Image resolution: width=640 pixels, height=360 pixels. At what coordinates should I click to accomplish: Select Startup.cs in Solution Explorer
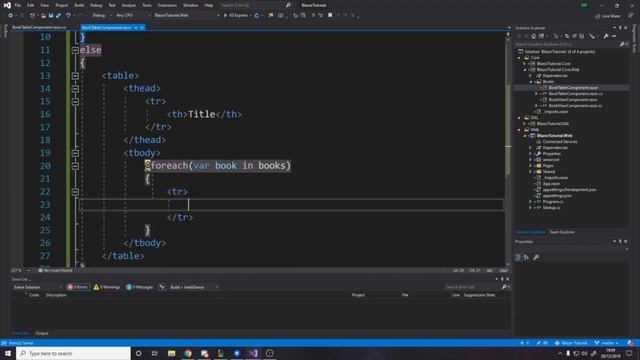551,208
